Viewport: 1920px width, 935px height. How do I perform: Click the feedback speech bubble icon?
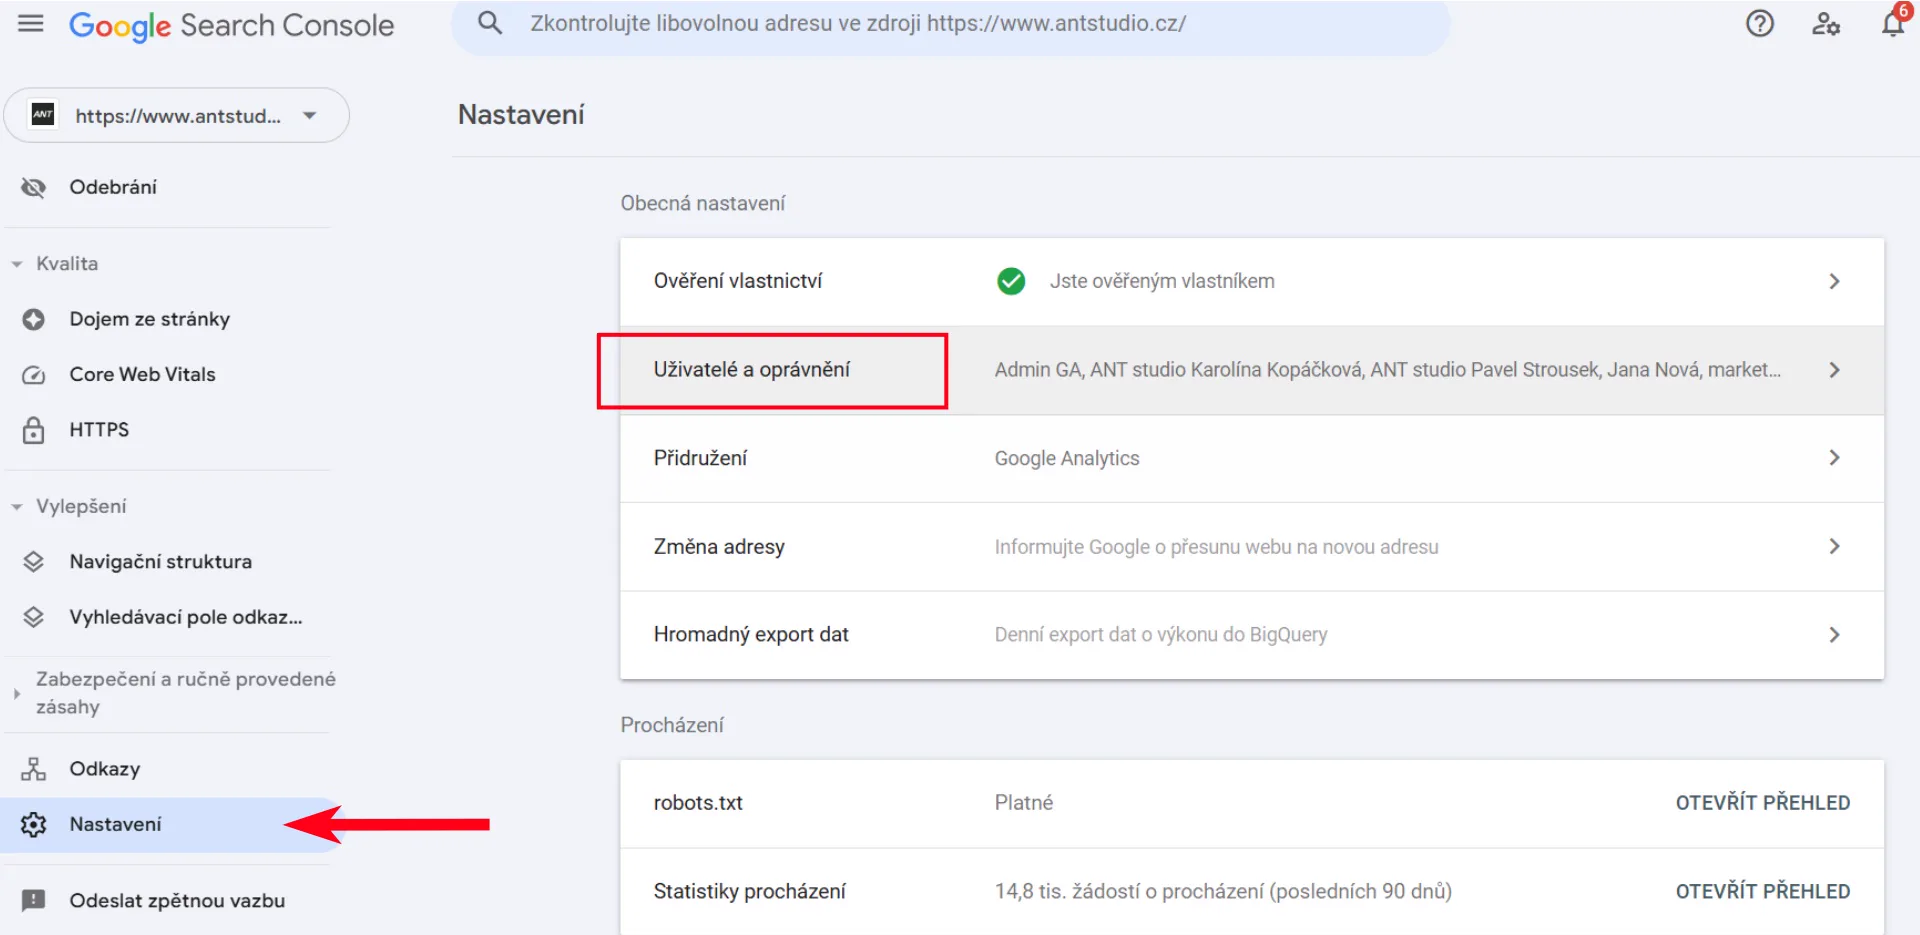(34, 901)
